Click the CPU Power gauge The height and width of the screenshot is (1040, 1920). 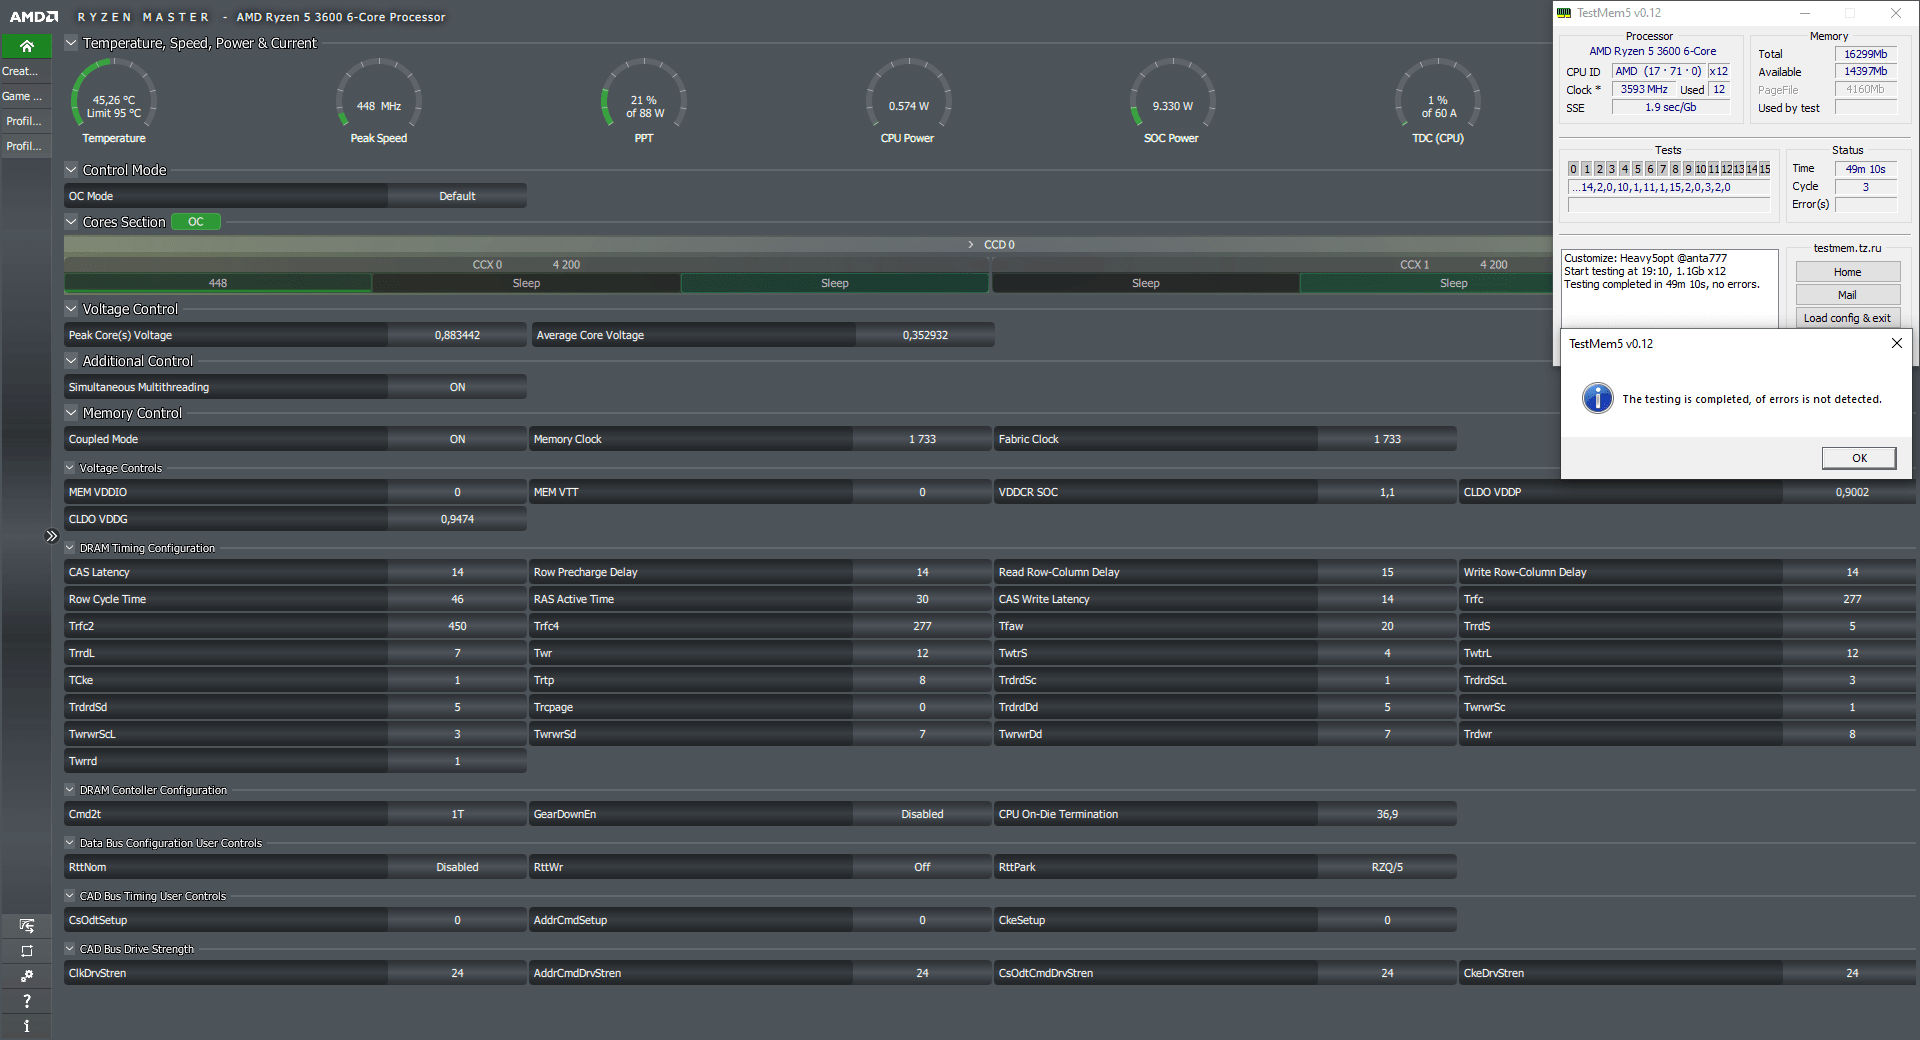coord(908,100)
